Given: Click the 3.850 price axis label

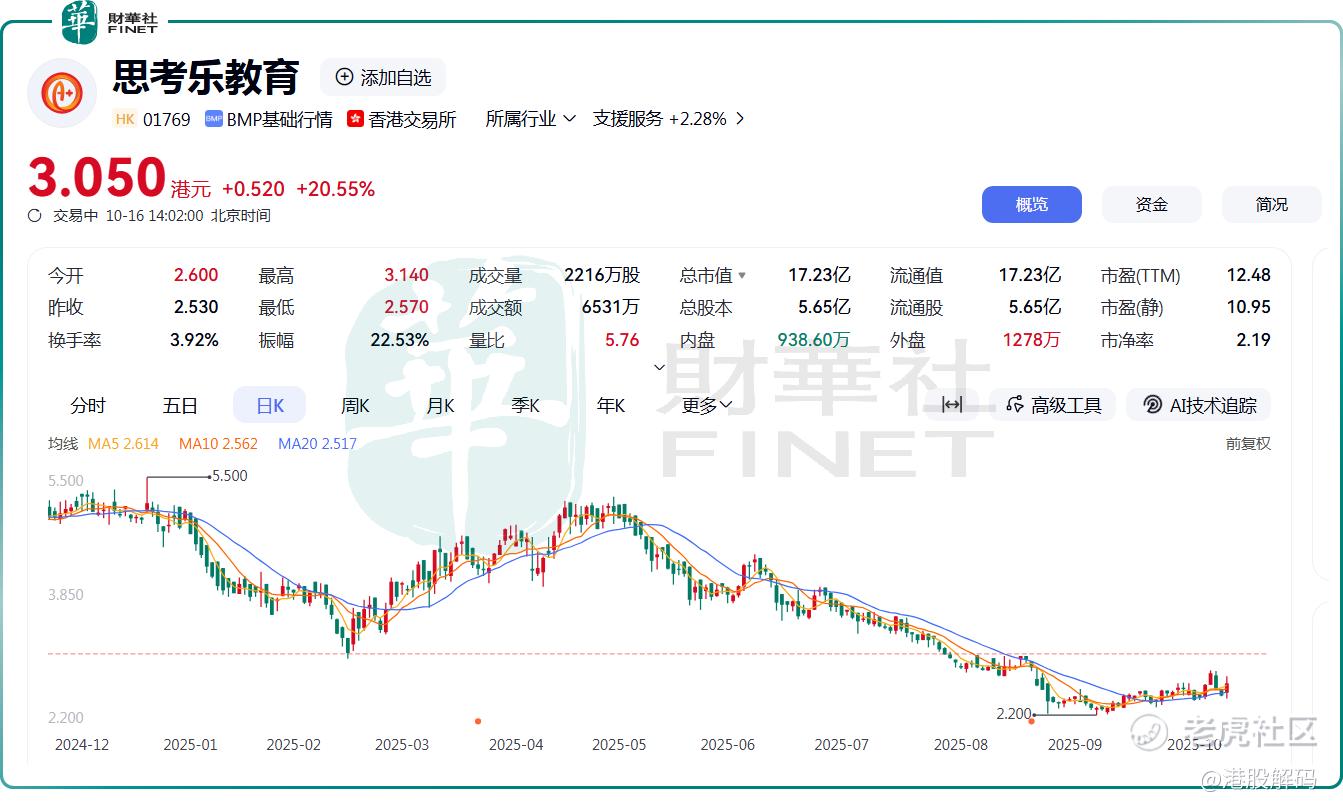Looking at the screenshot, I should tap(66, 595).
